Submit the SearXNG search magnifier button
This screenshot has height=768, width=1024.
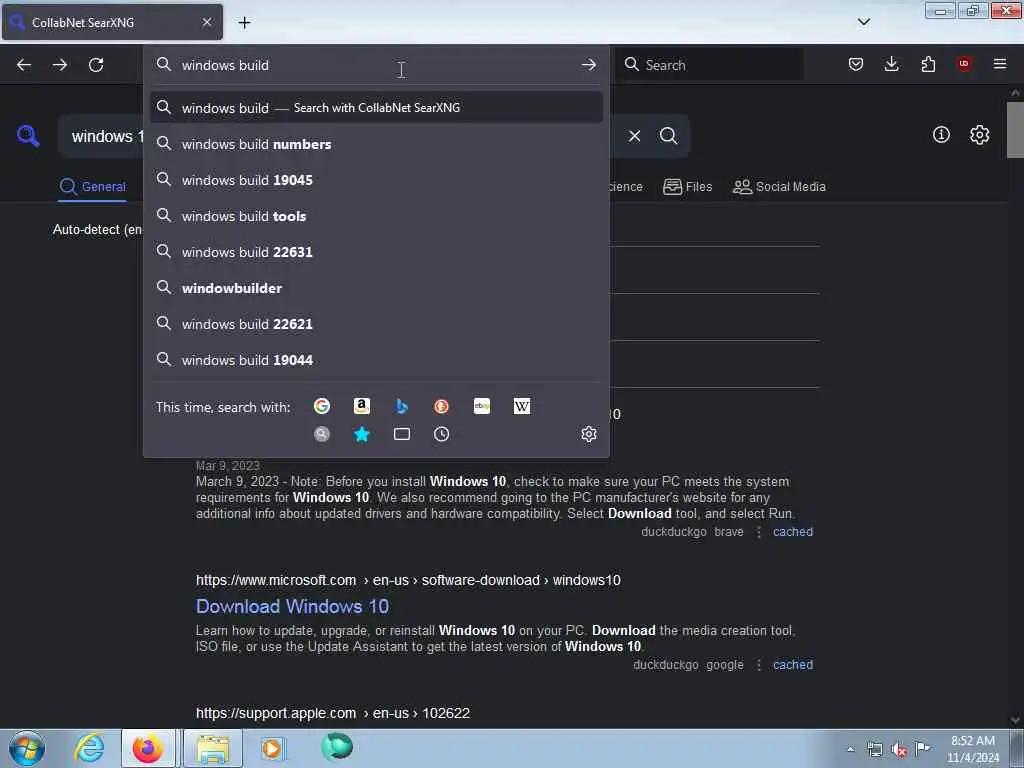coord(668,136)
